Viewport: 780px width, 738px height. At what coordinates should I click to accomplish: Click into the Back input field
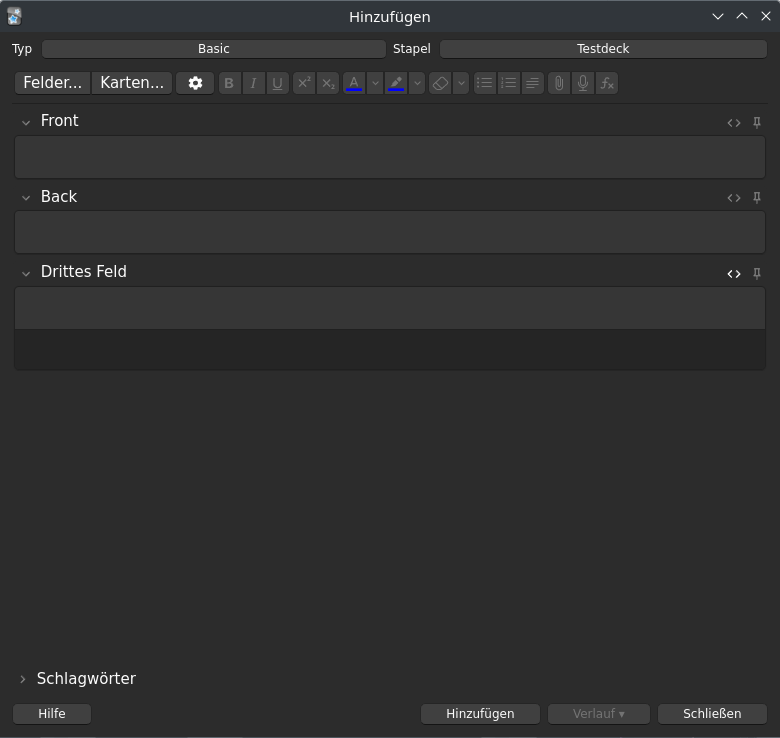click(x=390, y=232)
